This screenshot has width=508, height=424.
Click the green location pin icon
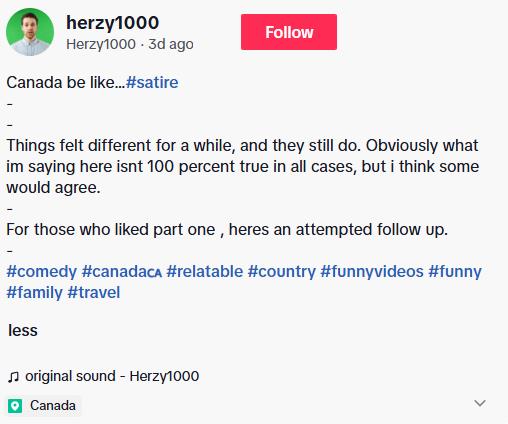click(15, 406)
